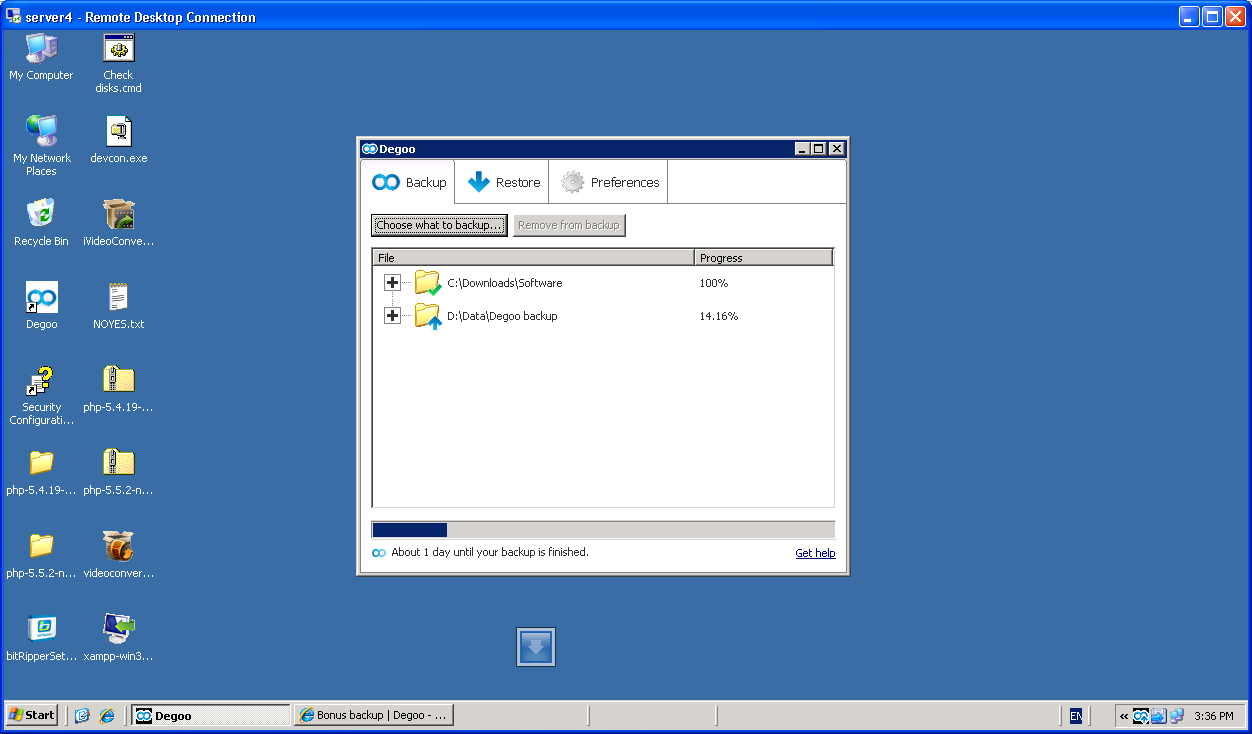Select videoconverter installer icon
The width and height of the screenshot is (1252, 734).
(x=118, y=546)
